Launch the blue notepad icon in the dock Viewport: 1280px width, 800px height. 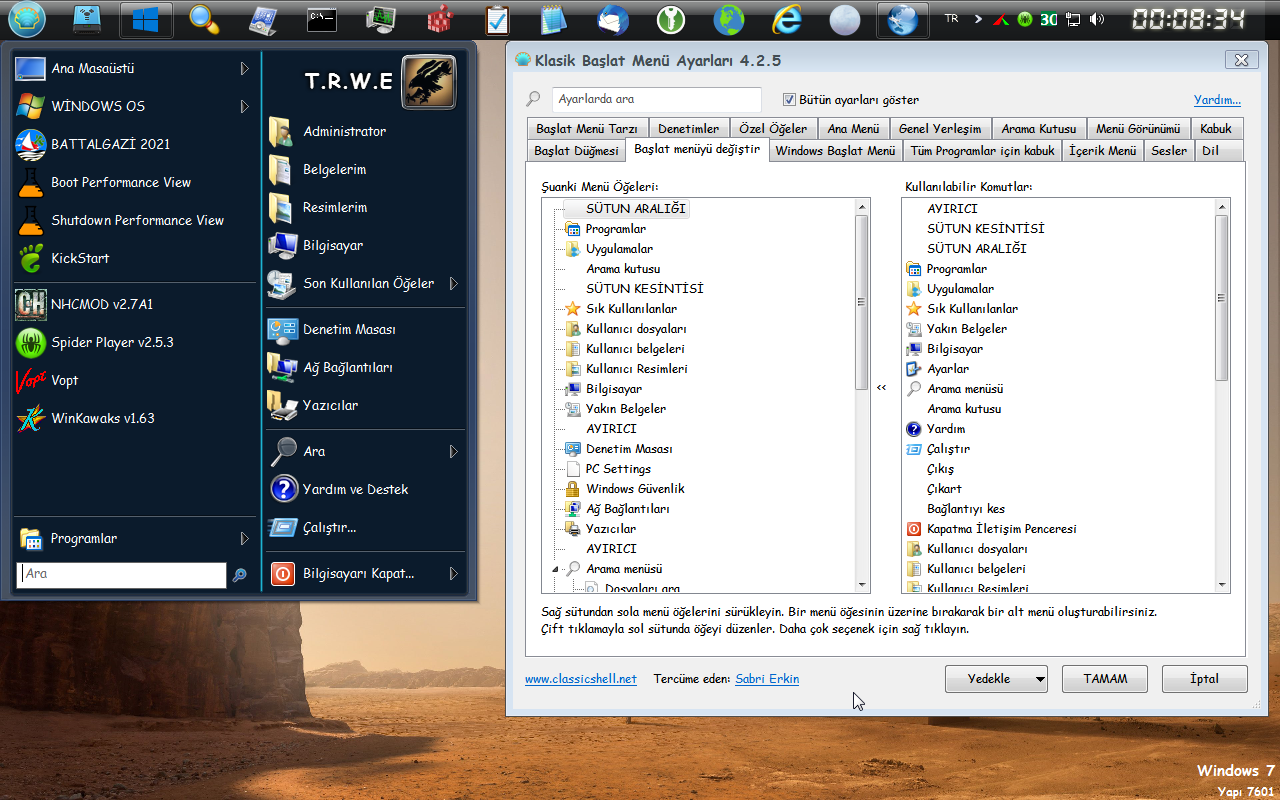tap(554, 19)
